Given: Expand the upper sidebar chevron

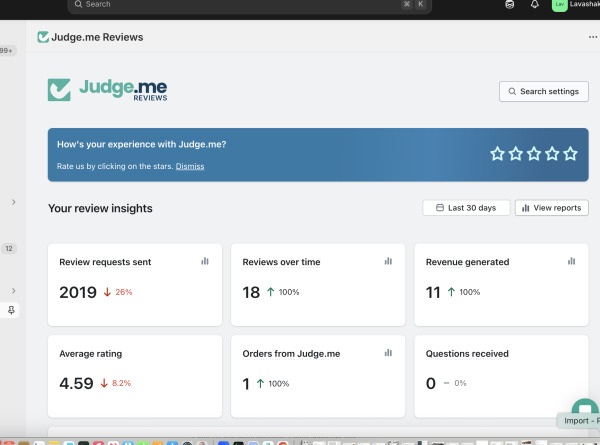Looking at the screenshot, I should (13, 202).
